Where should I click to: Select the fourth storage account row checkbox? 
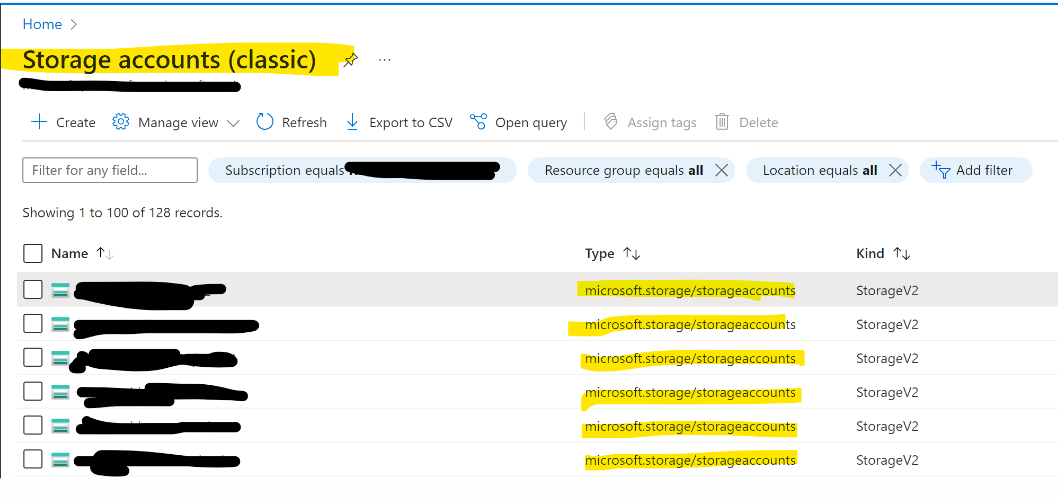(x=33, y=391)
